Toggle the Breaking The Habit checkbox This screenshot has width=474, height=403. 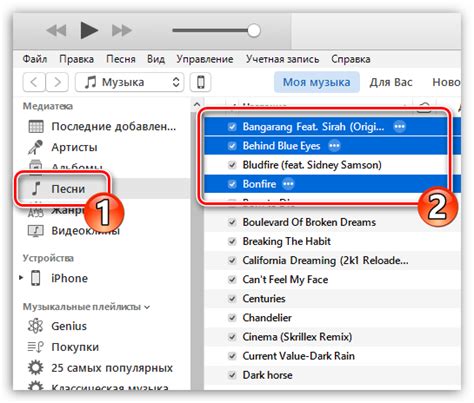click(x=232, y=241)
